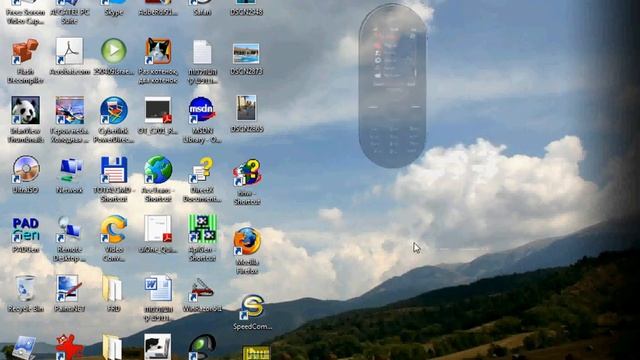Select the folder in the bottom icon row
This screenshot has width=640, height=360.
click(112, 347)
